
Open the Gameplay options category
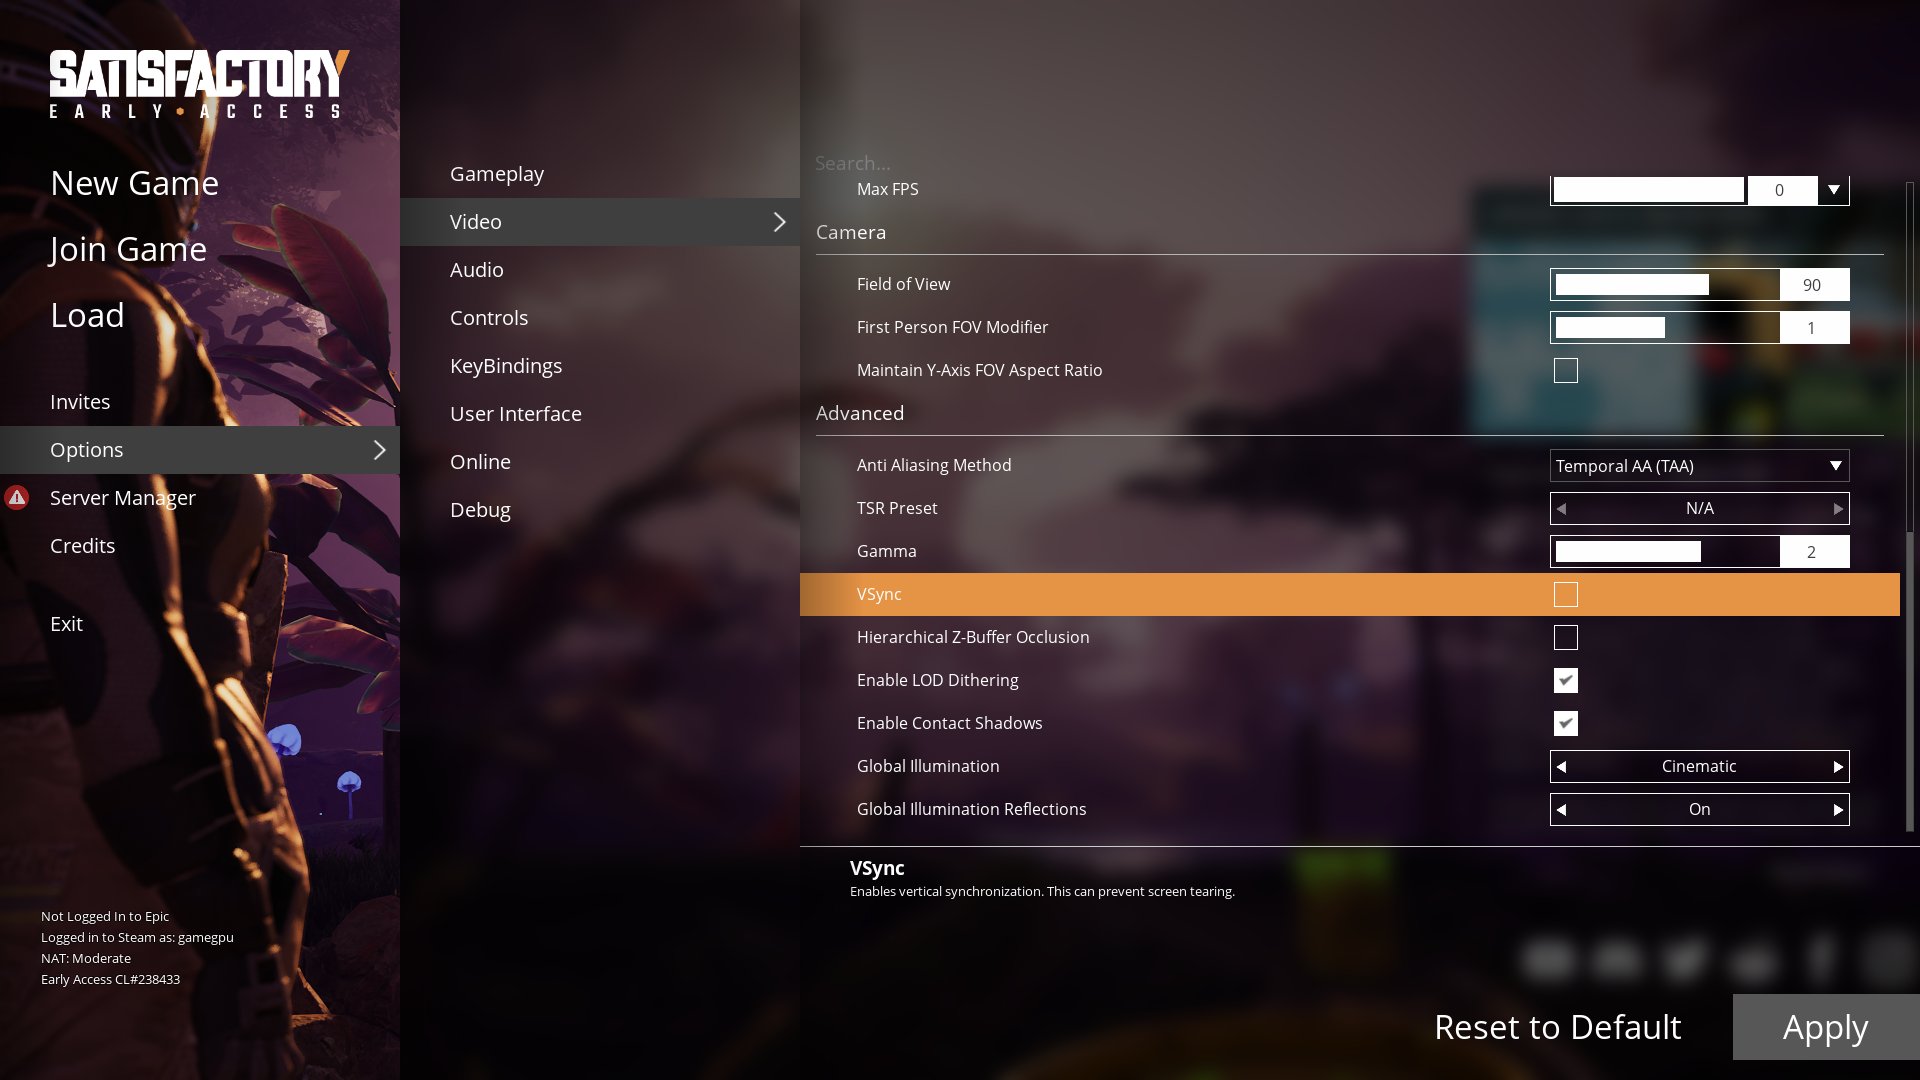[600, 174]
